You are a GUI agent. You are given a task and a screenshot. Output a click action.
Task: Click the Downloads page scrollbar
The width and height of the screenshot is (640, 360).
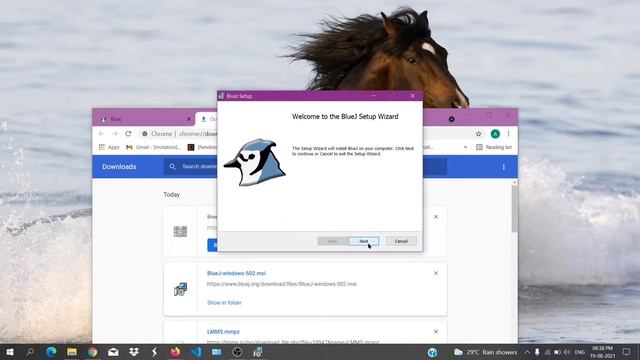[514, 209]
